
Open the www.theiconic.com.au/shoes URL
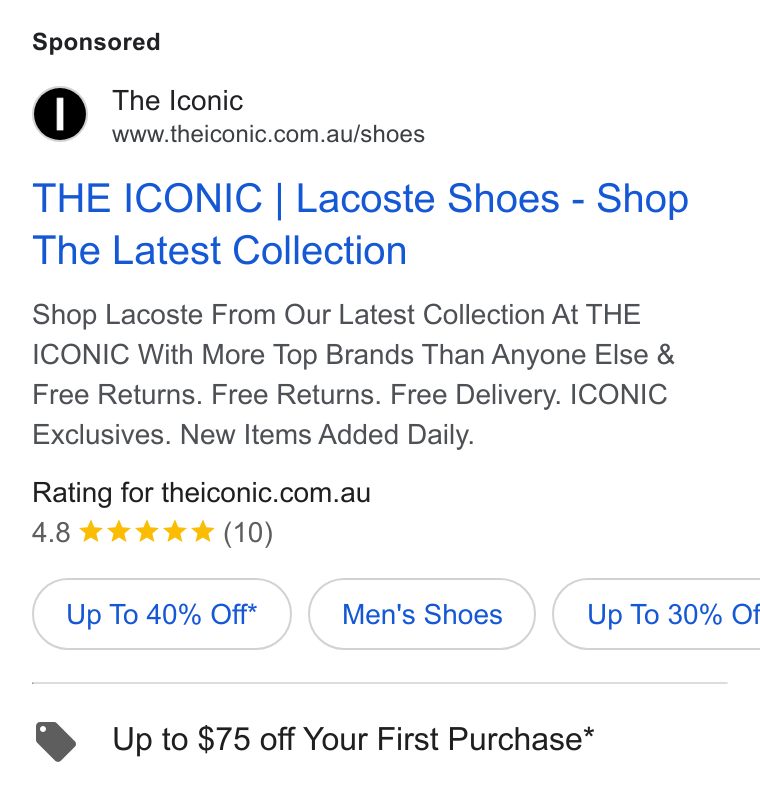268,135
